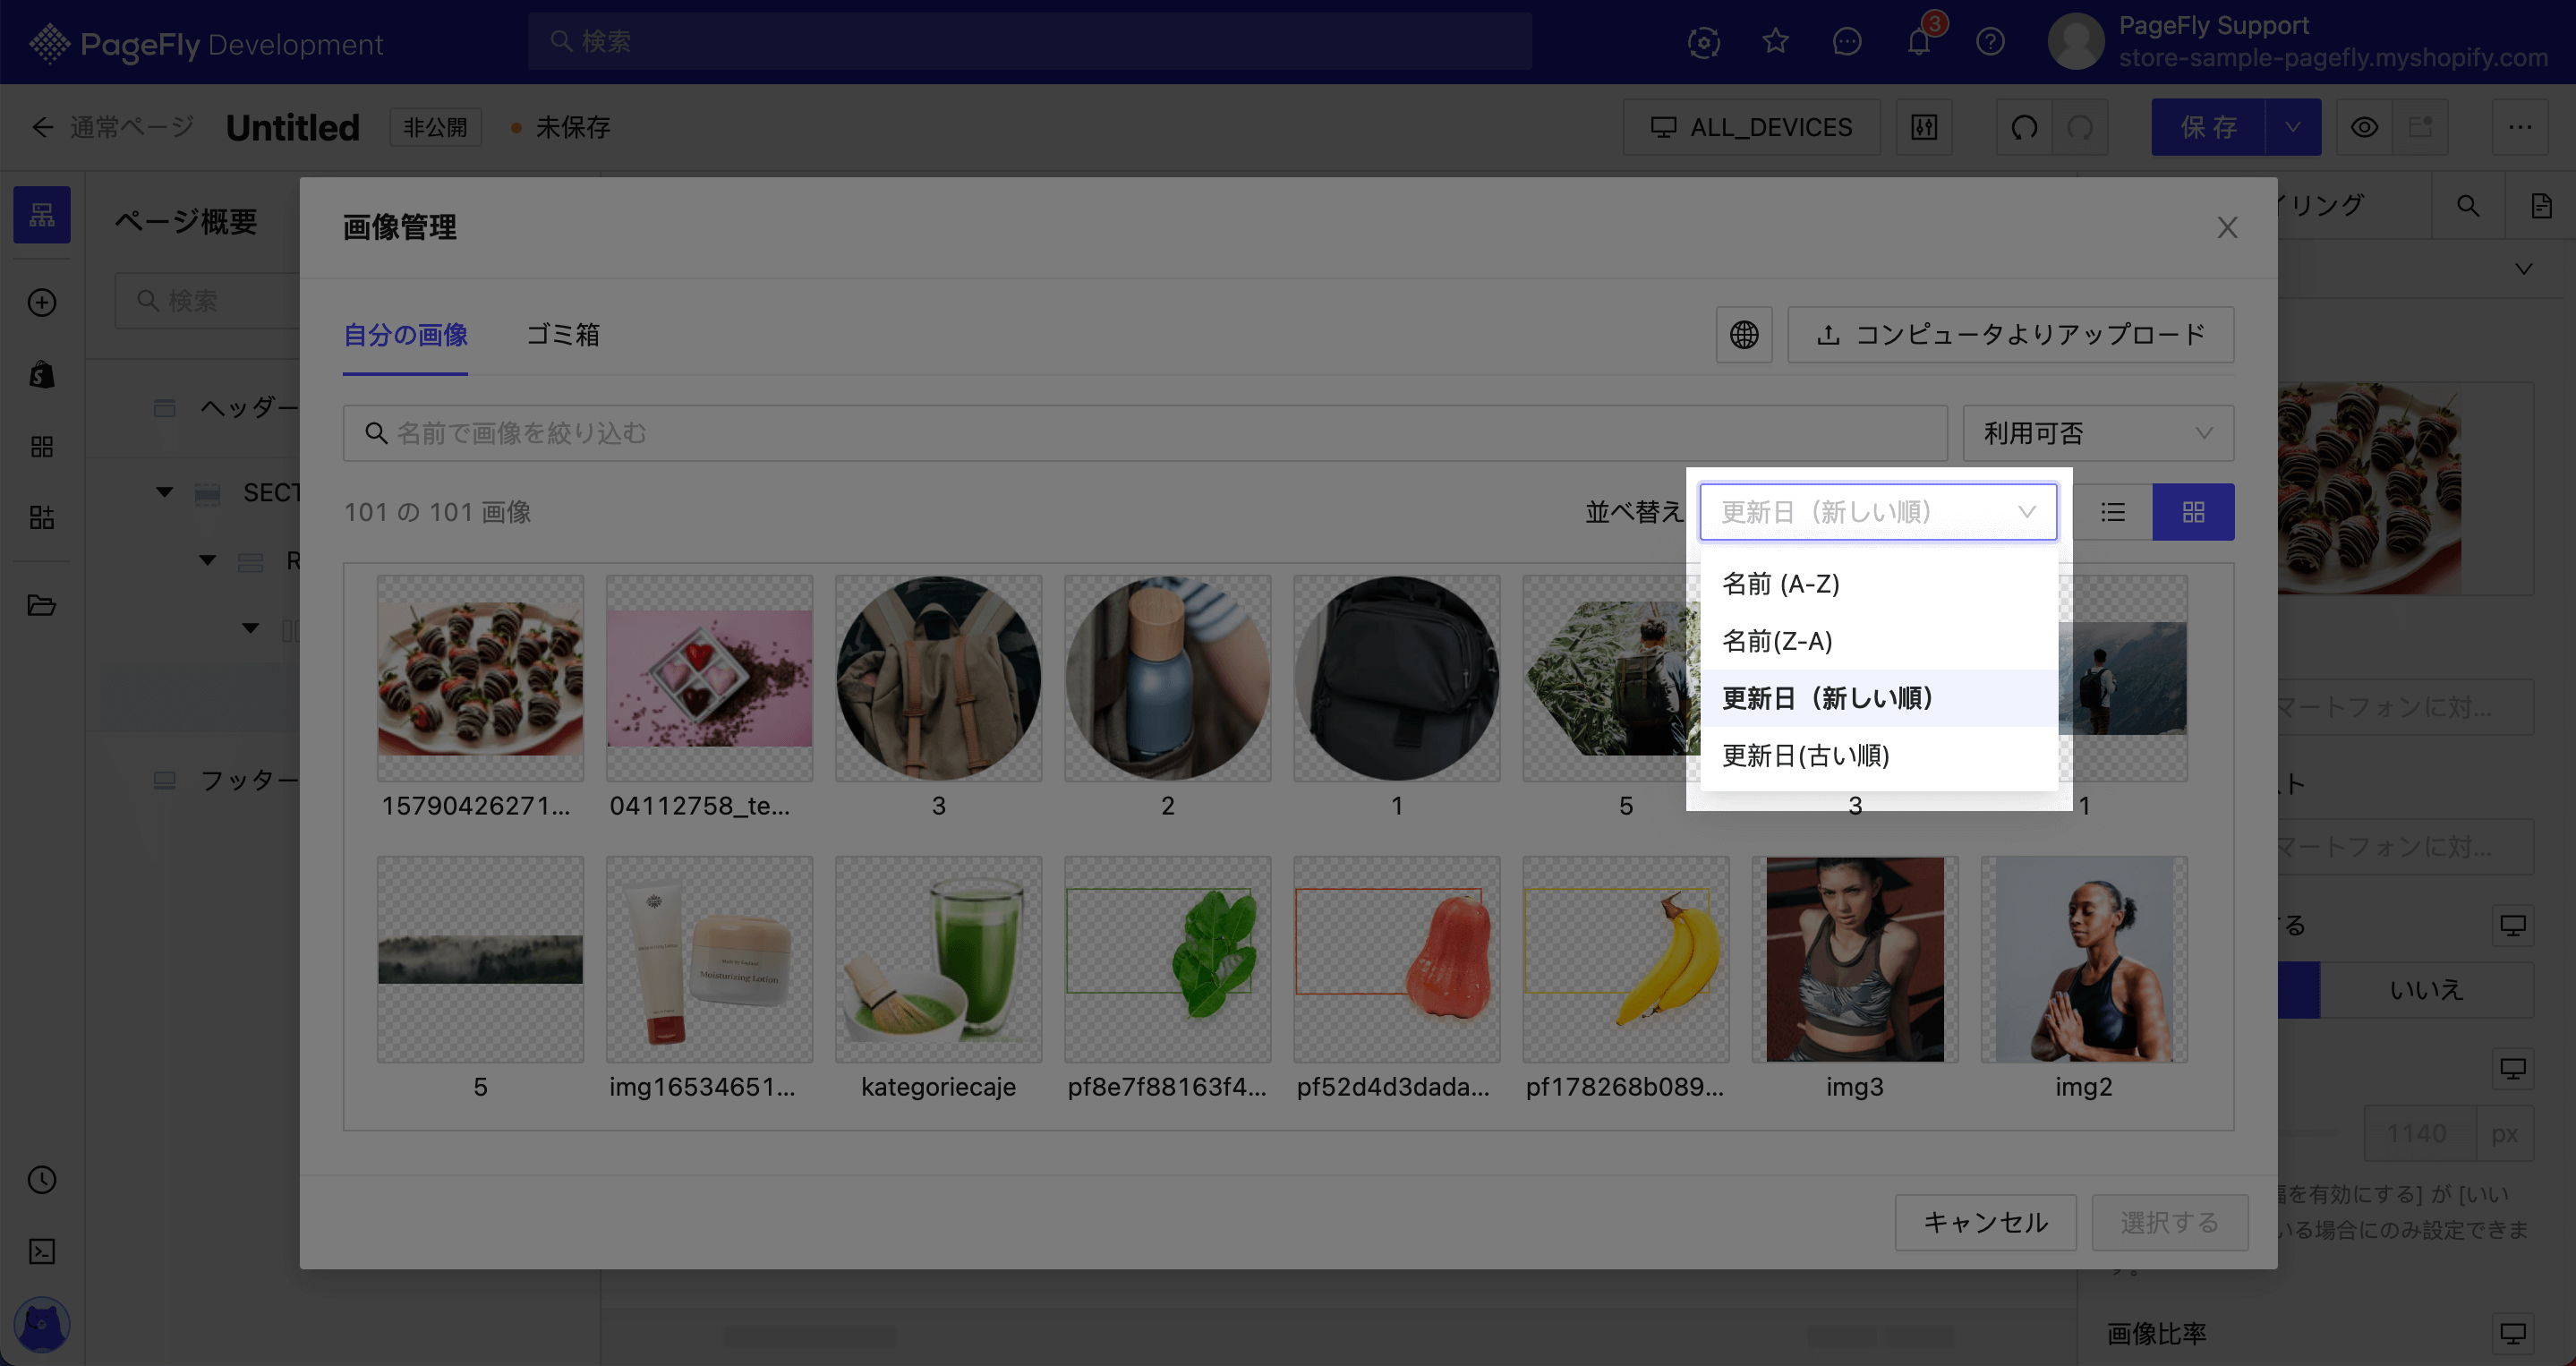The width and height of the screenshot is (2576, 1366).
Task: Toggle the preview eye icon
Action: click(2364, 127)
